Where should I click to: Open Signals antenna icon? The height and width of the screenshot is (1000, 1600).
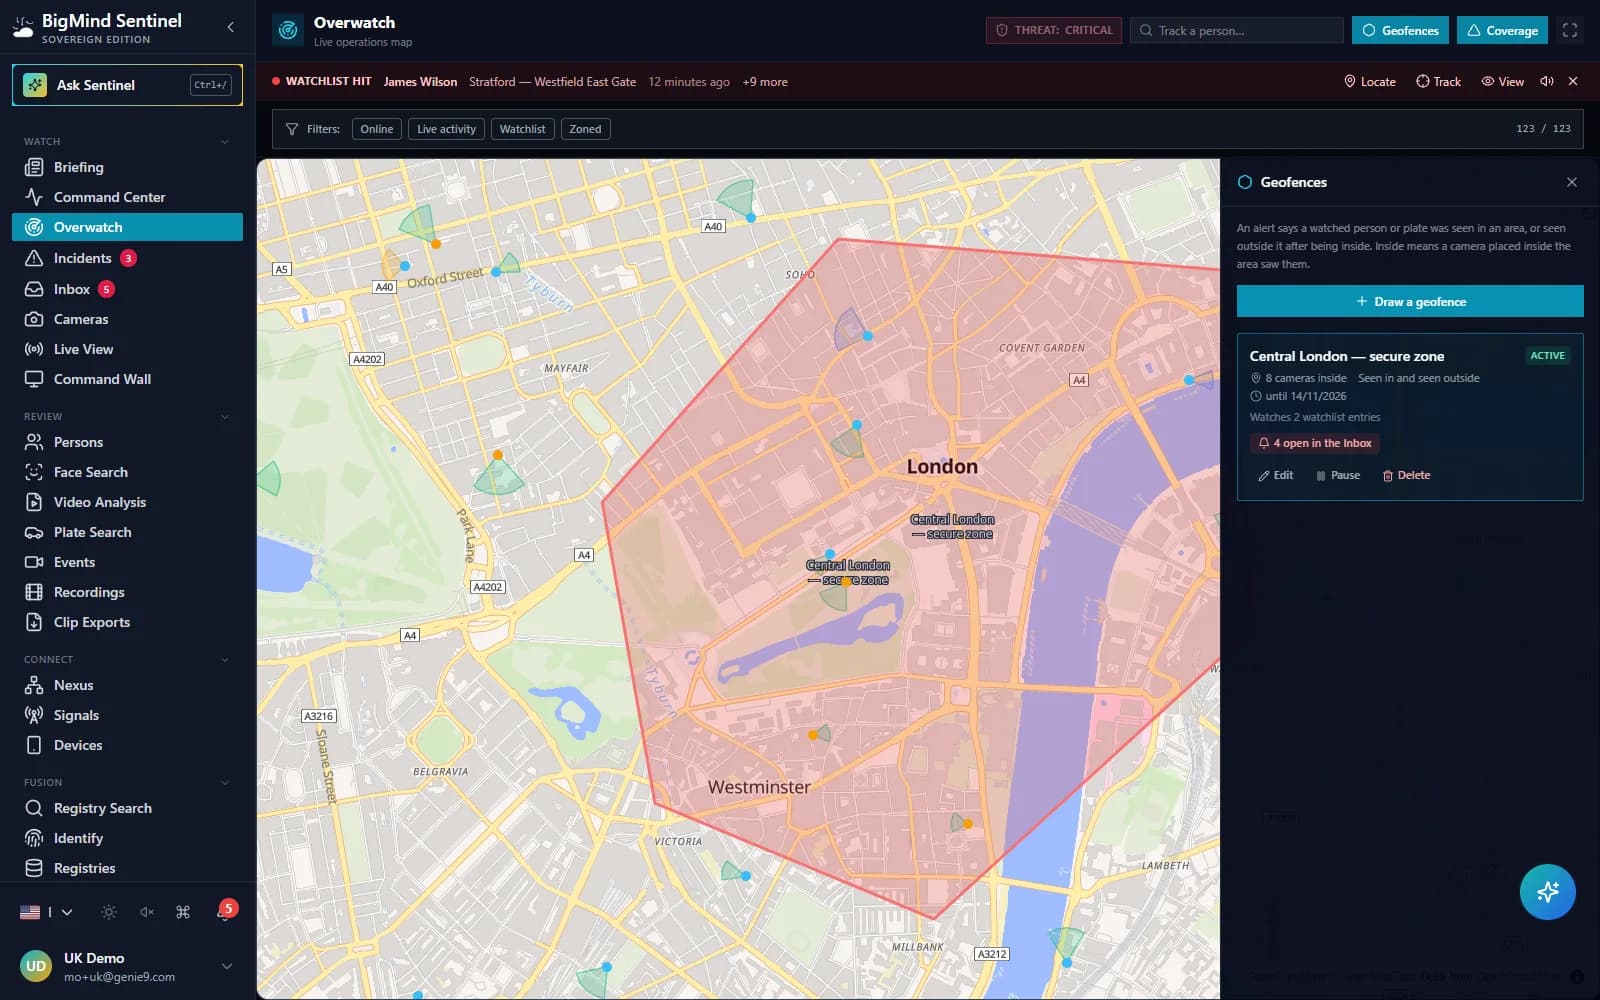tap(34, 715)
